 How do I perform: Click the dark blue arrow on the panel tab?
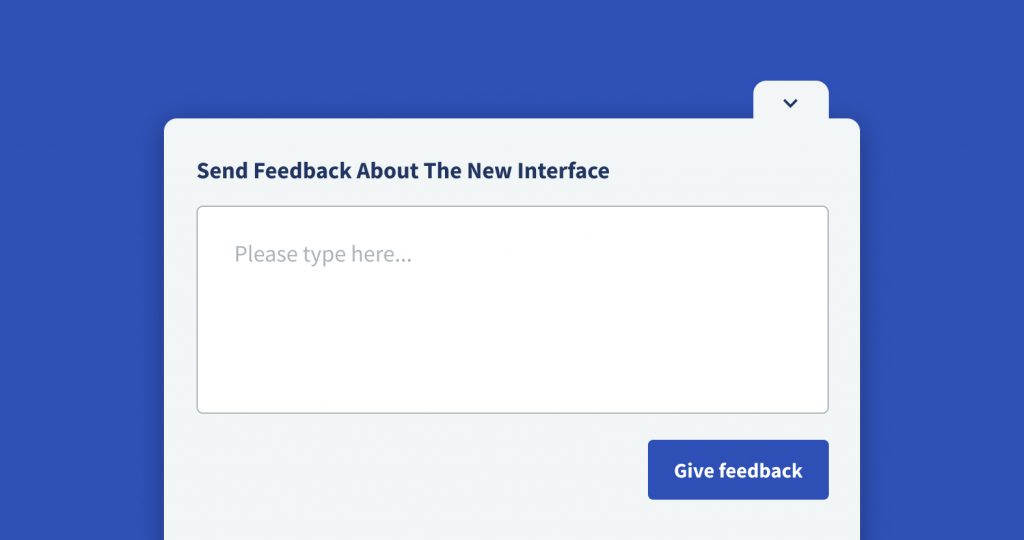[790, 103]
